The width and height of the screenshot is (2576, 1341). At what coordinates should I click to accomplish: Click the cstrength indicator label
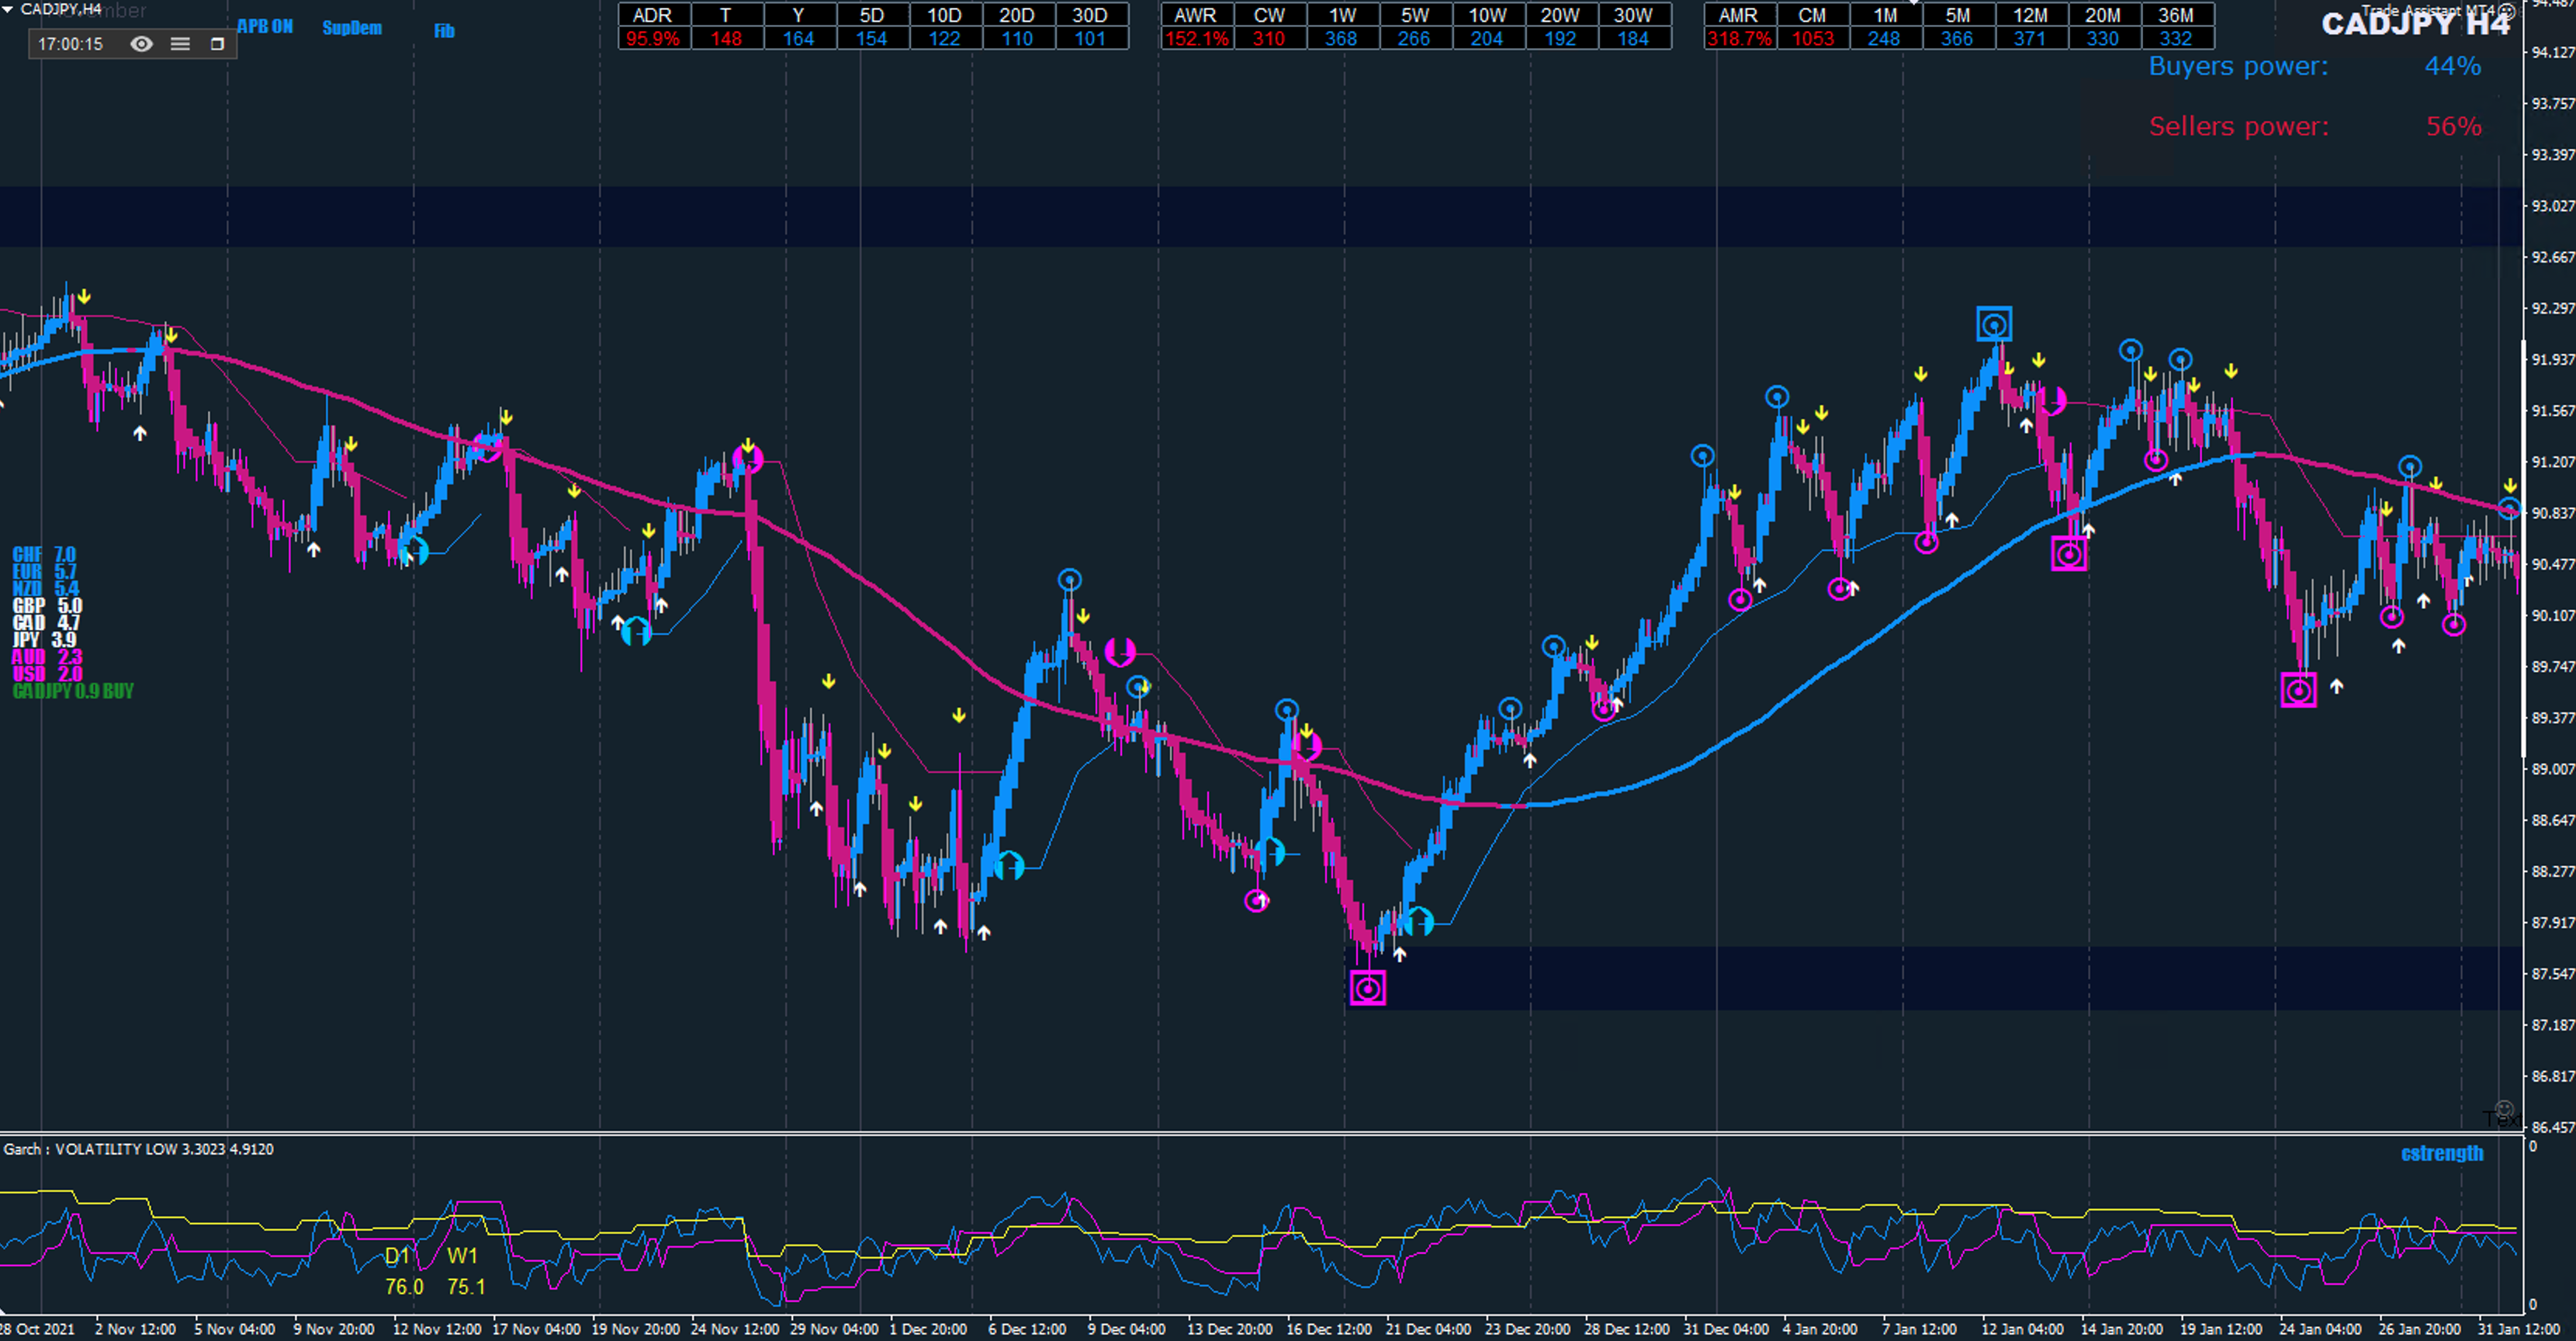pyautogui.click(x=2442, y=1153)
